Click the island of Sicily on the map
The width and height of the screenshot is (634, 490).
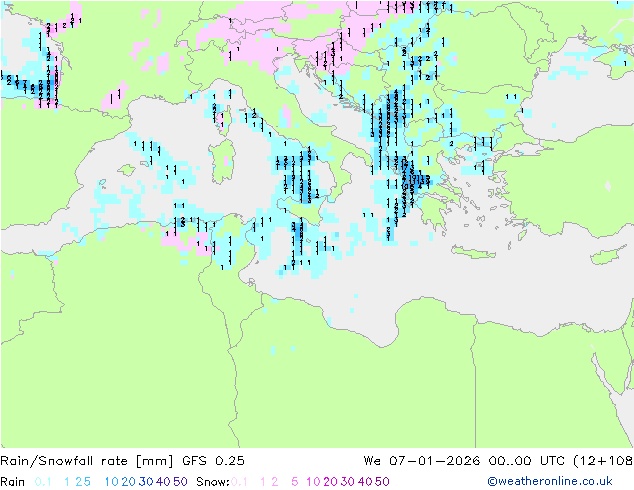[301, 210]
